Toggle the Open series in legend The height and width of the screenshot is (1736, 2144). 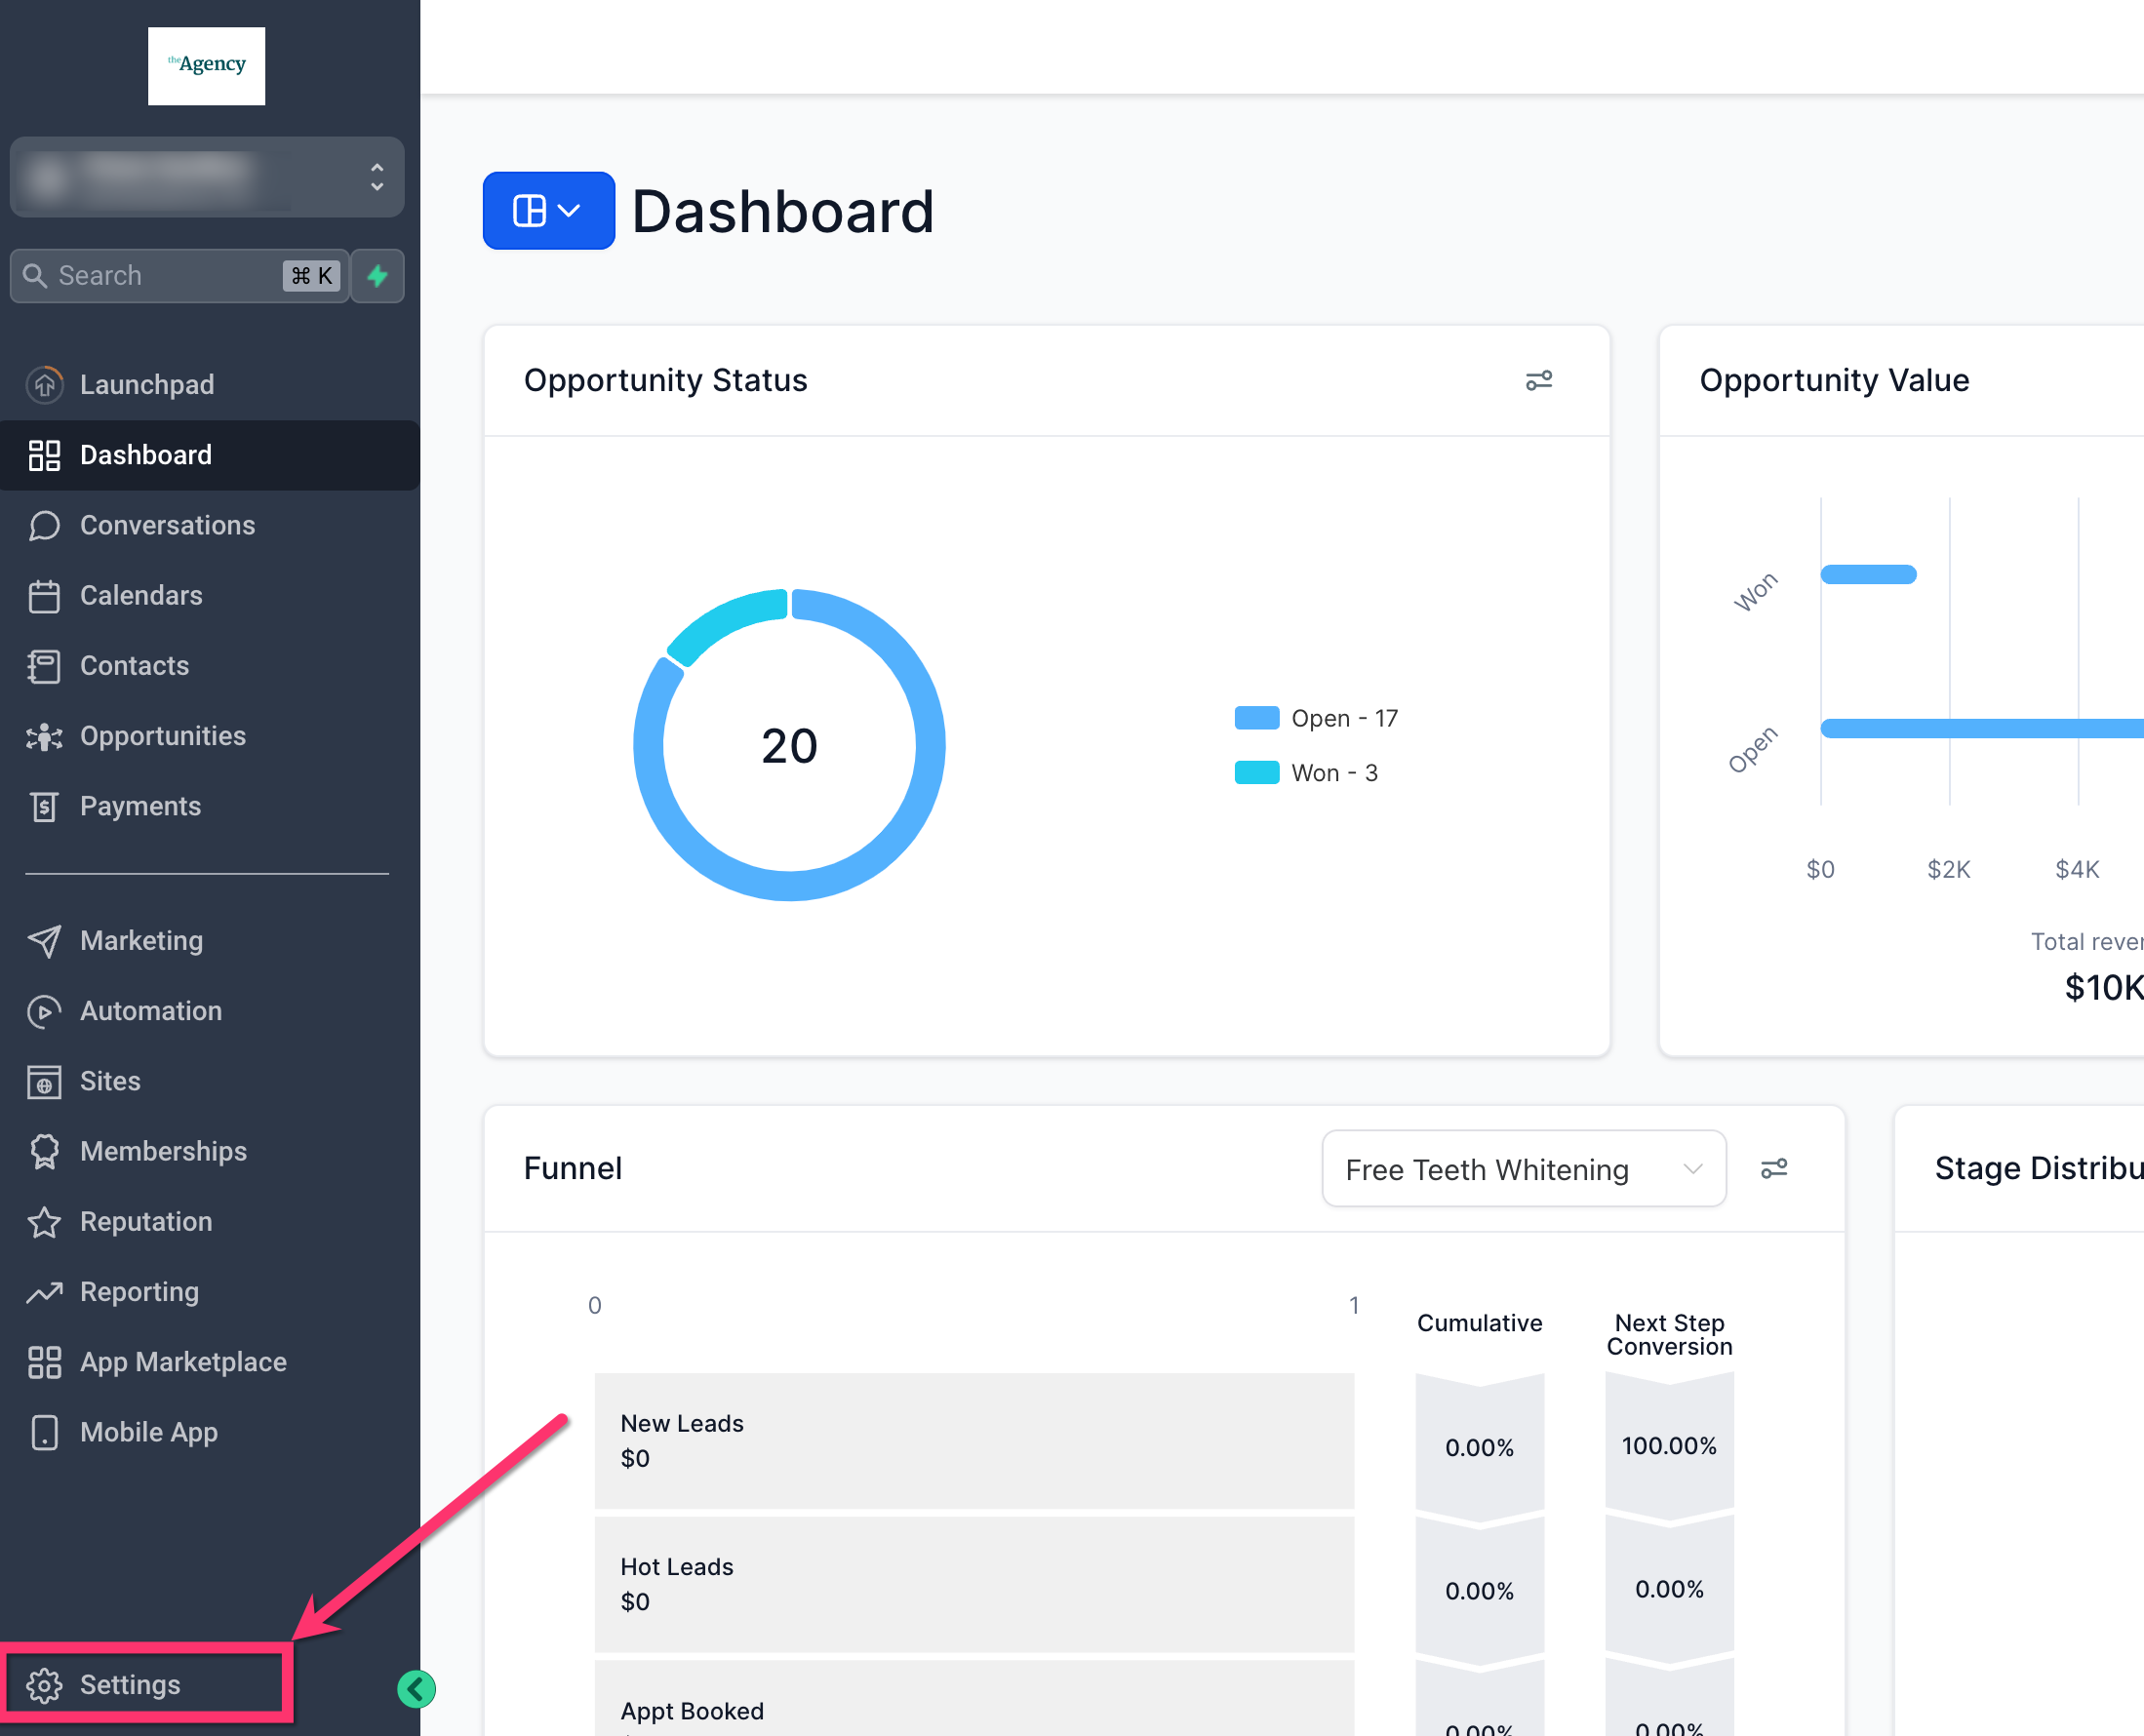(x=1315, y=718)
